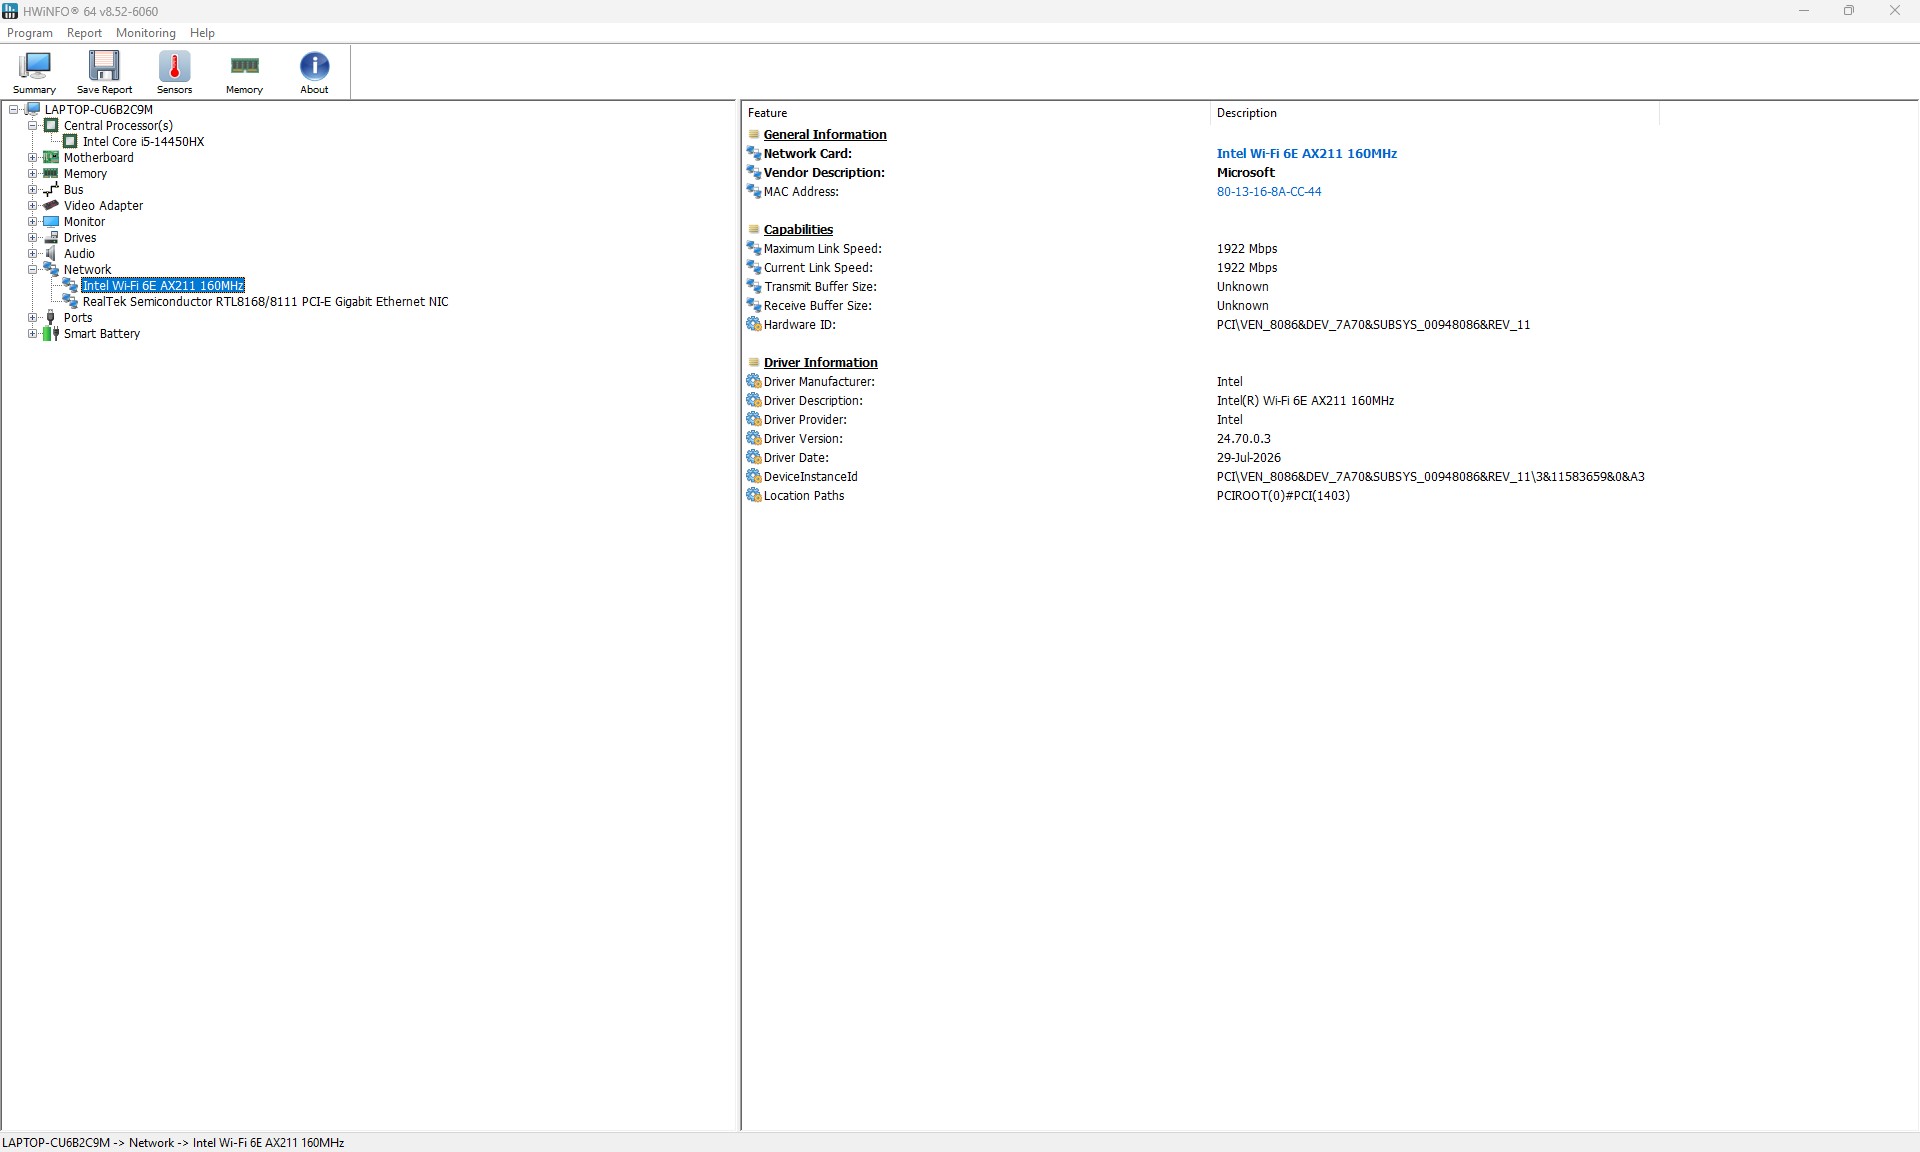This screenshot has width=1920, height=1152.
Task: Open the Program menu
Action: pos(30,33)
